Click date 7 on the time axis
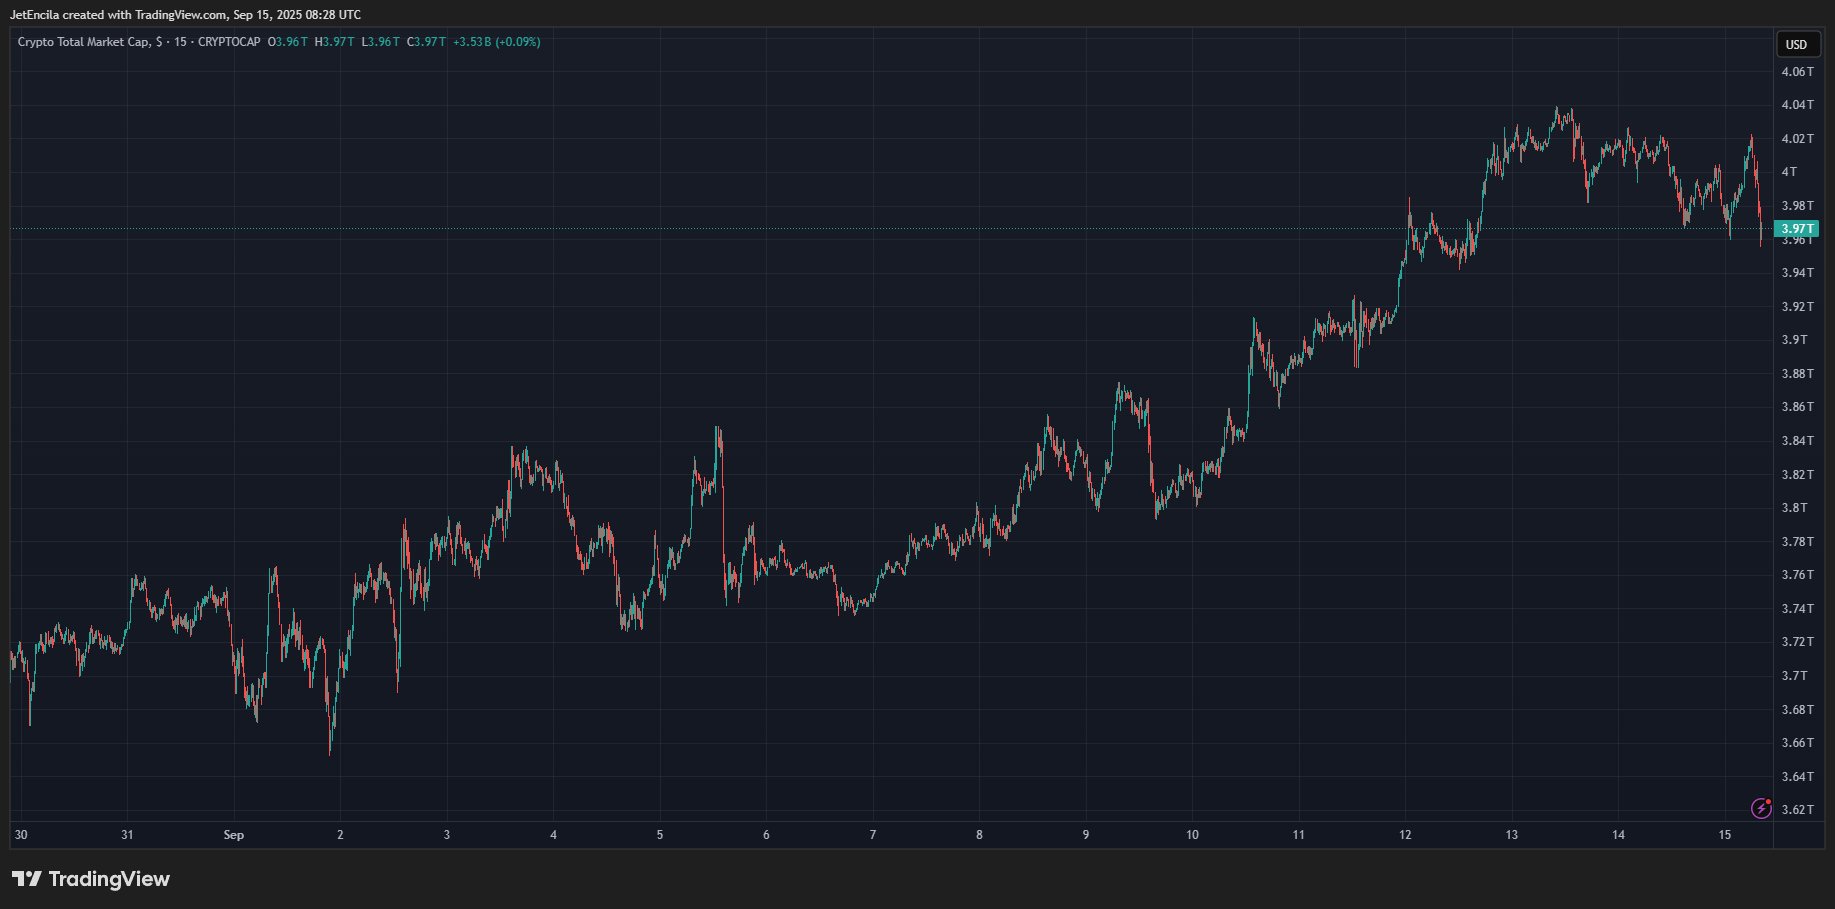1835x909 pixels. point(872,835)
